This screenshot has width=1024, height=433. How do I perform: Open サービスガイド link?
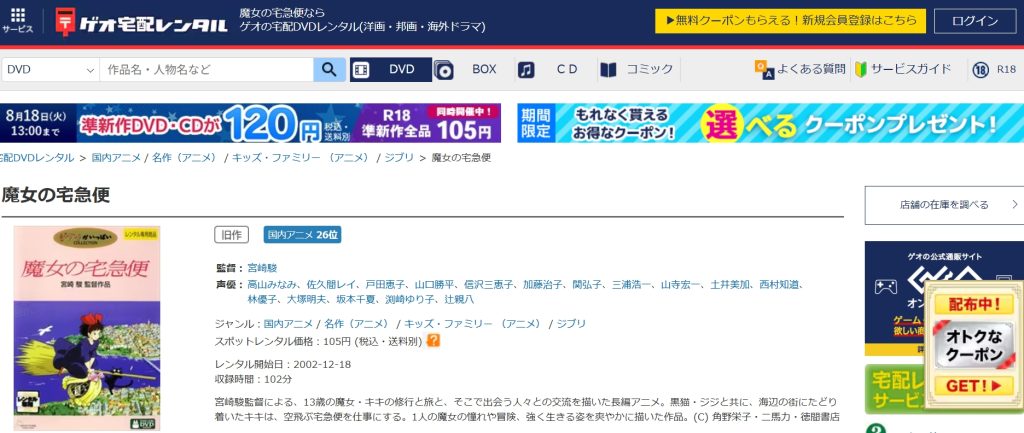910,69
